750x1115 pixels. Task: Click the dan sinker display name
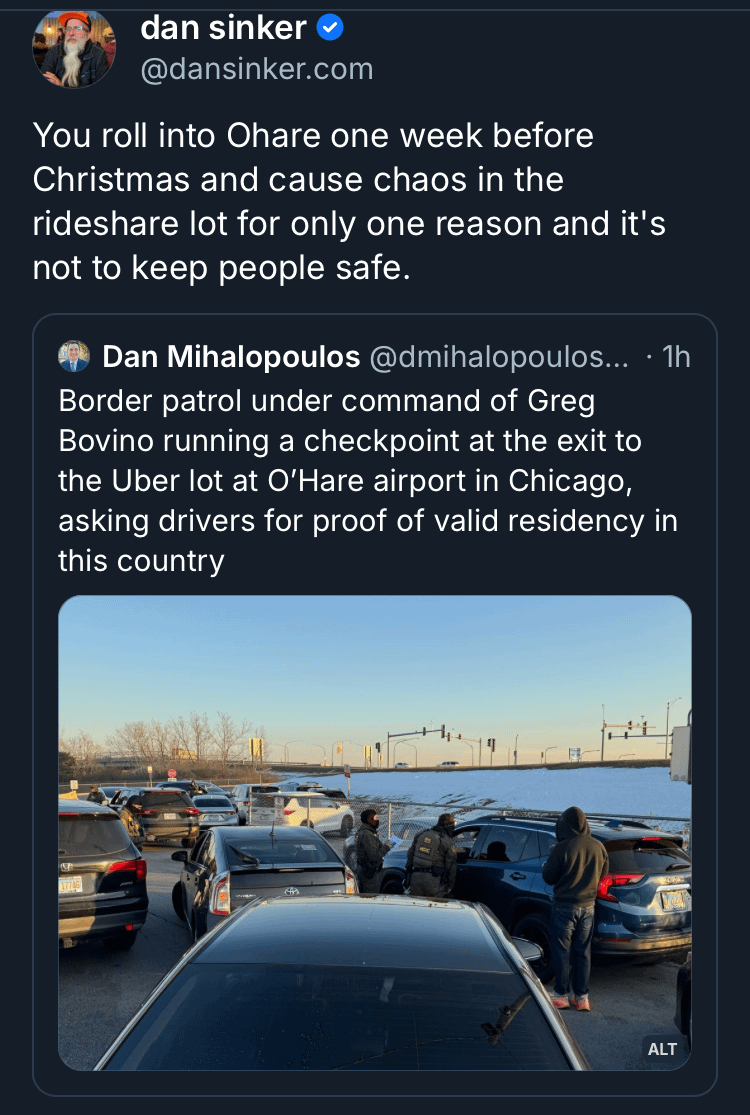[x=223, y=28]
